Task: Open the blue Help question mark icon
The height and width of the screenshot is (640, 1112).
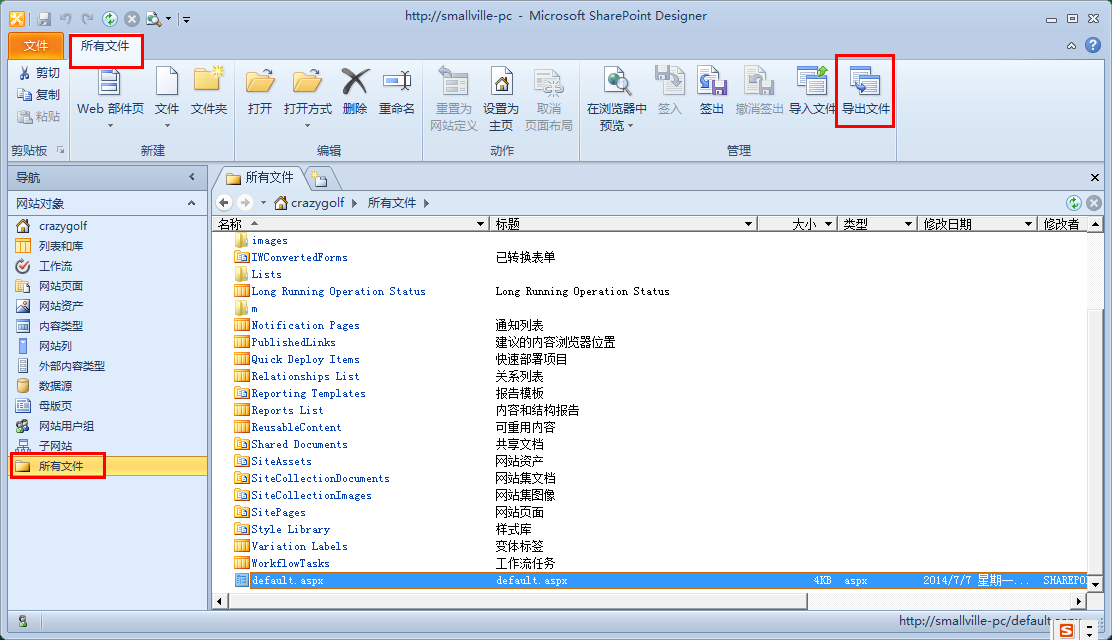Action: 1093,45
